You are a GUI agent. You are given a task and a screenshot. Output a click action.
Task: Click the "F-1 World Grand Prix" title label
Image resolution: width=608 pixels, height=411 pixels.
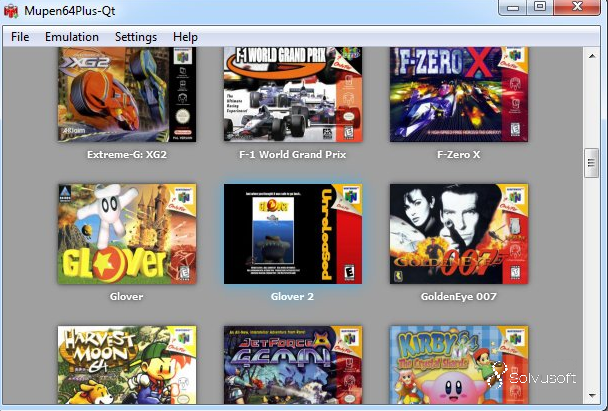tap(293, 155)
